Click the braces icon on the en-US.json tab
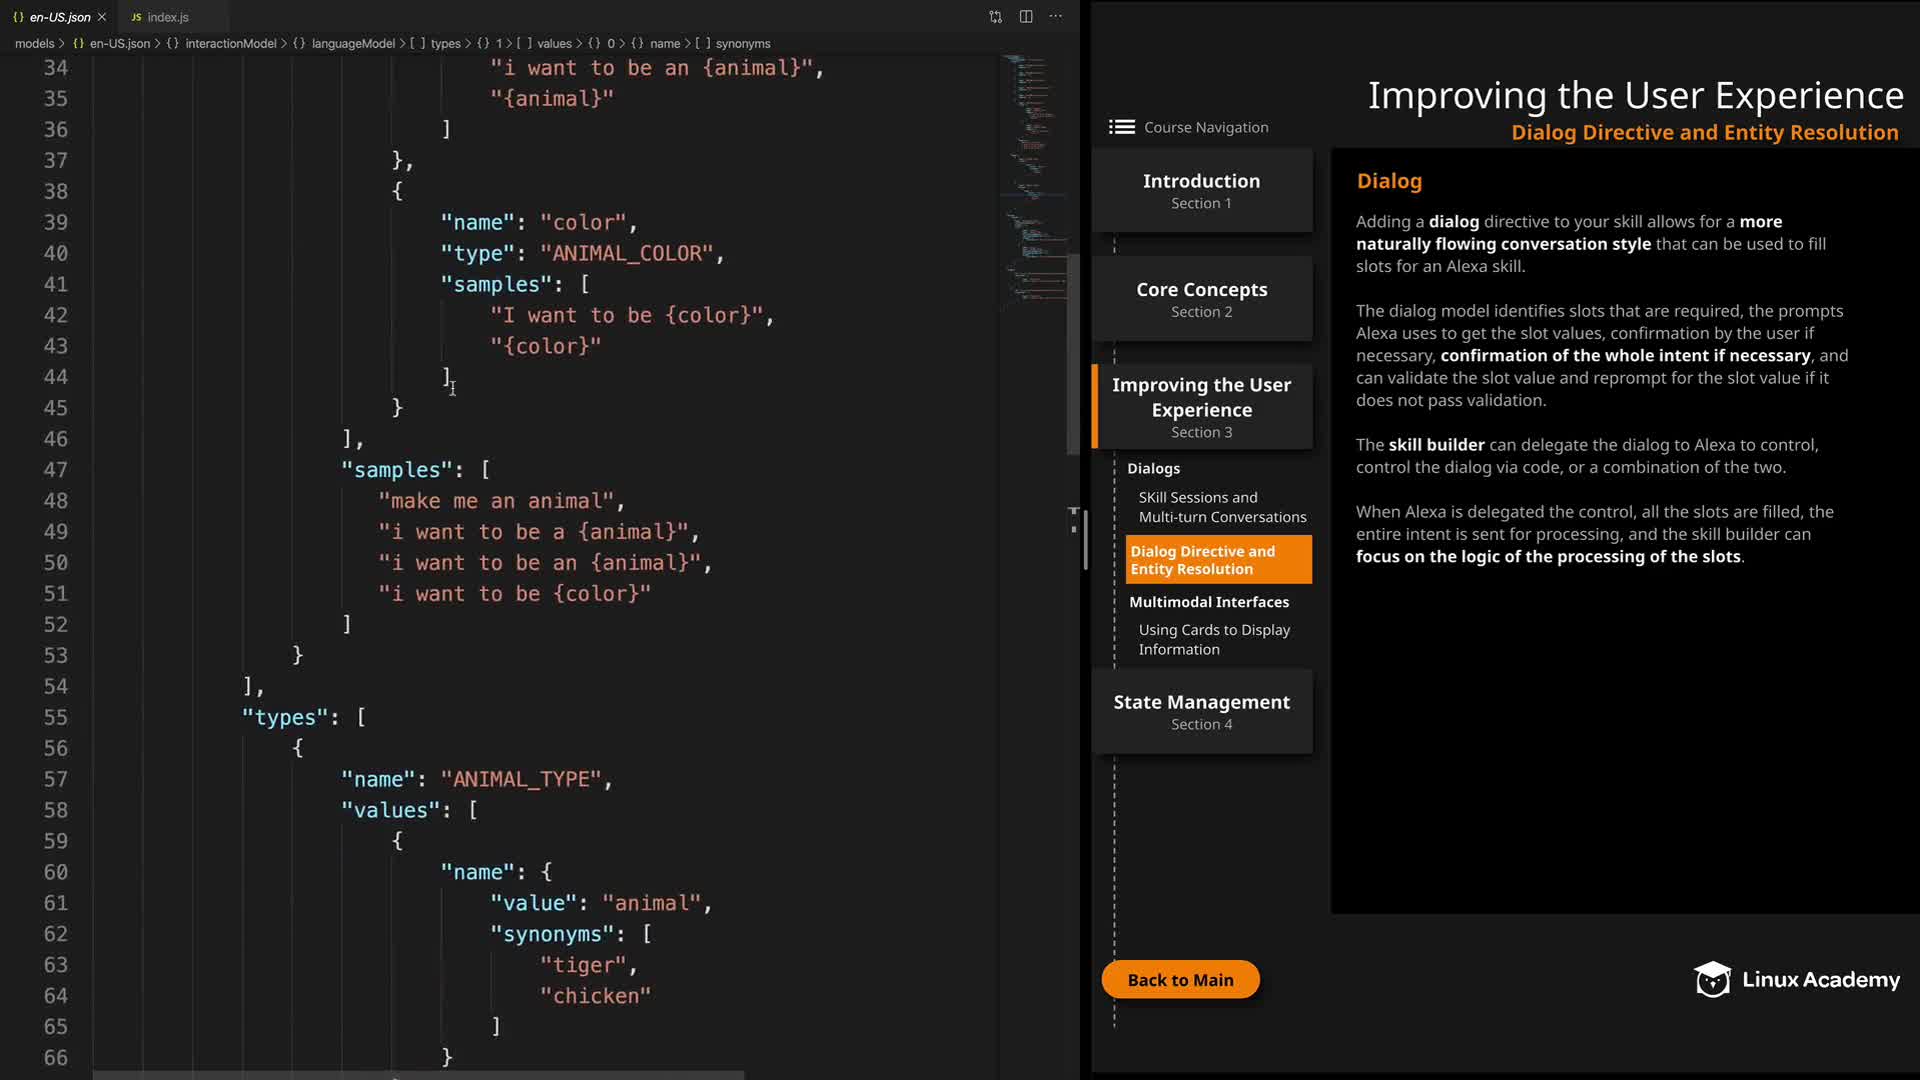The image size is (1920, 1080). 18,17
